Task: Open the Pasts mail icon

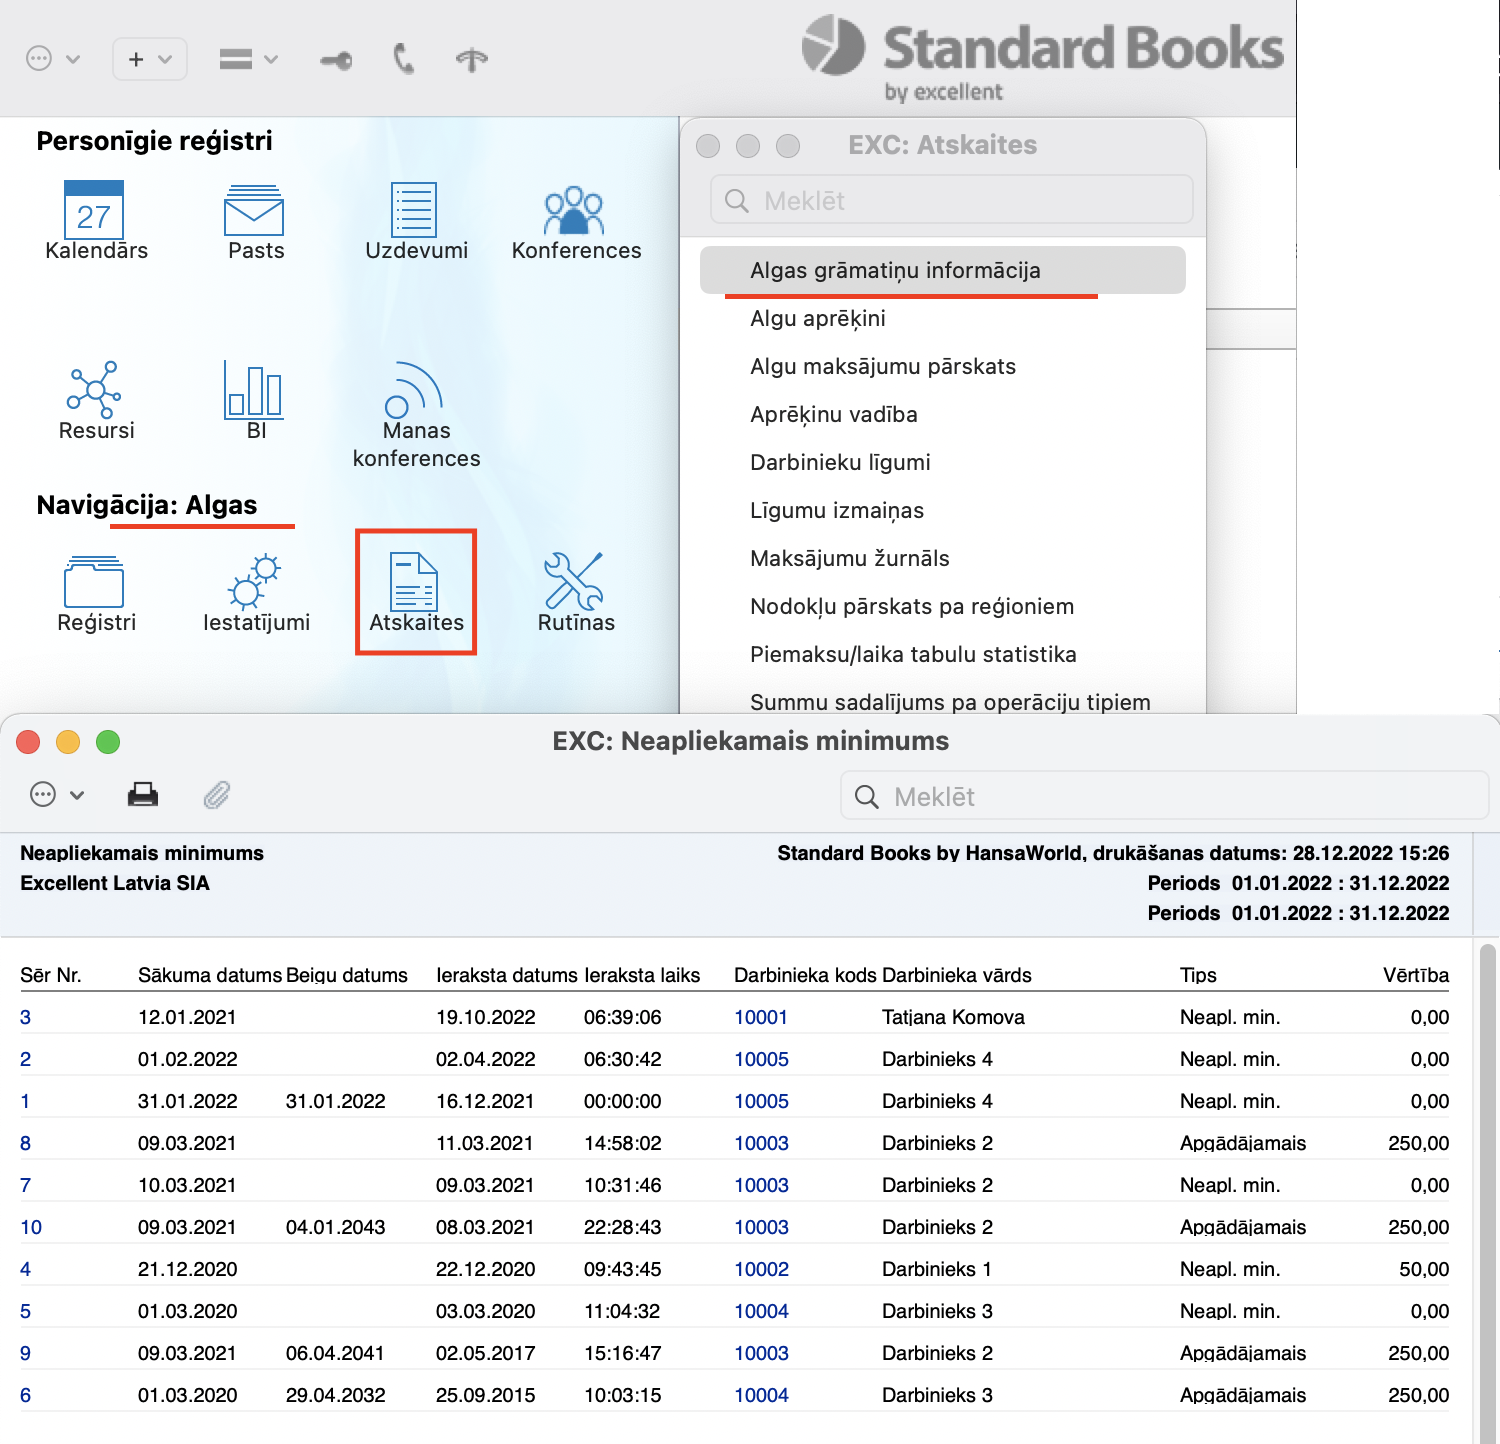Action: point(254,211)
